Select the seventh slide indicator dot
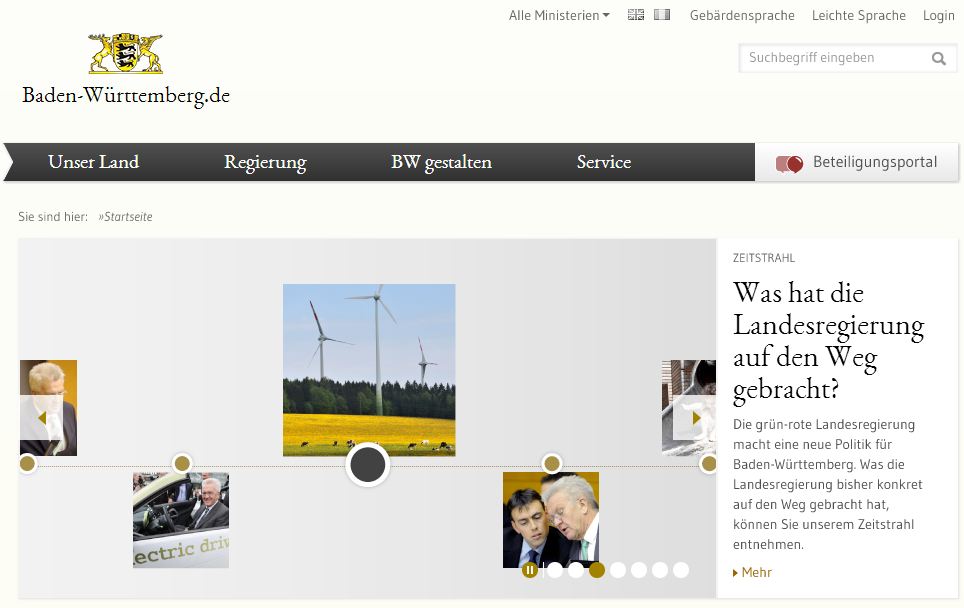The height and width of the screenshot is (608, 964). (681, 570)
